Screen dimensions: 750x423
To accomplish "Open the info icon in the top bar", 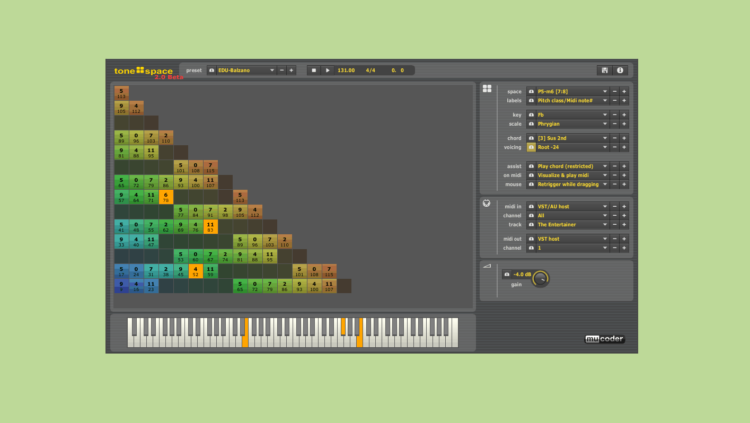I will pos(620,70).
